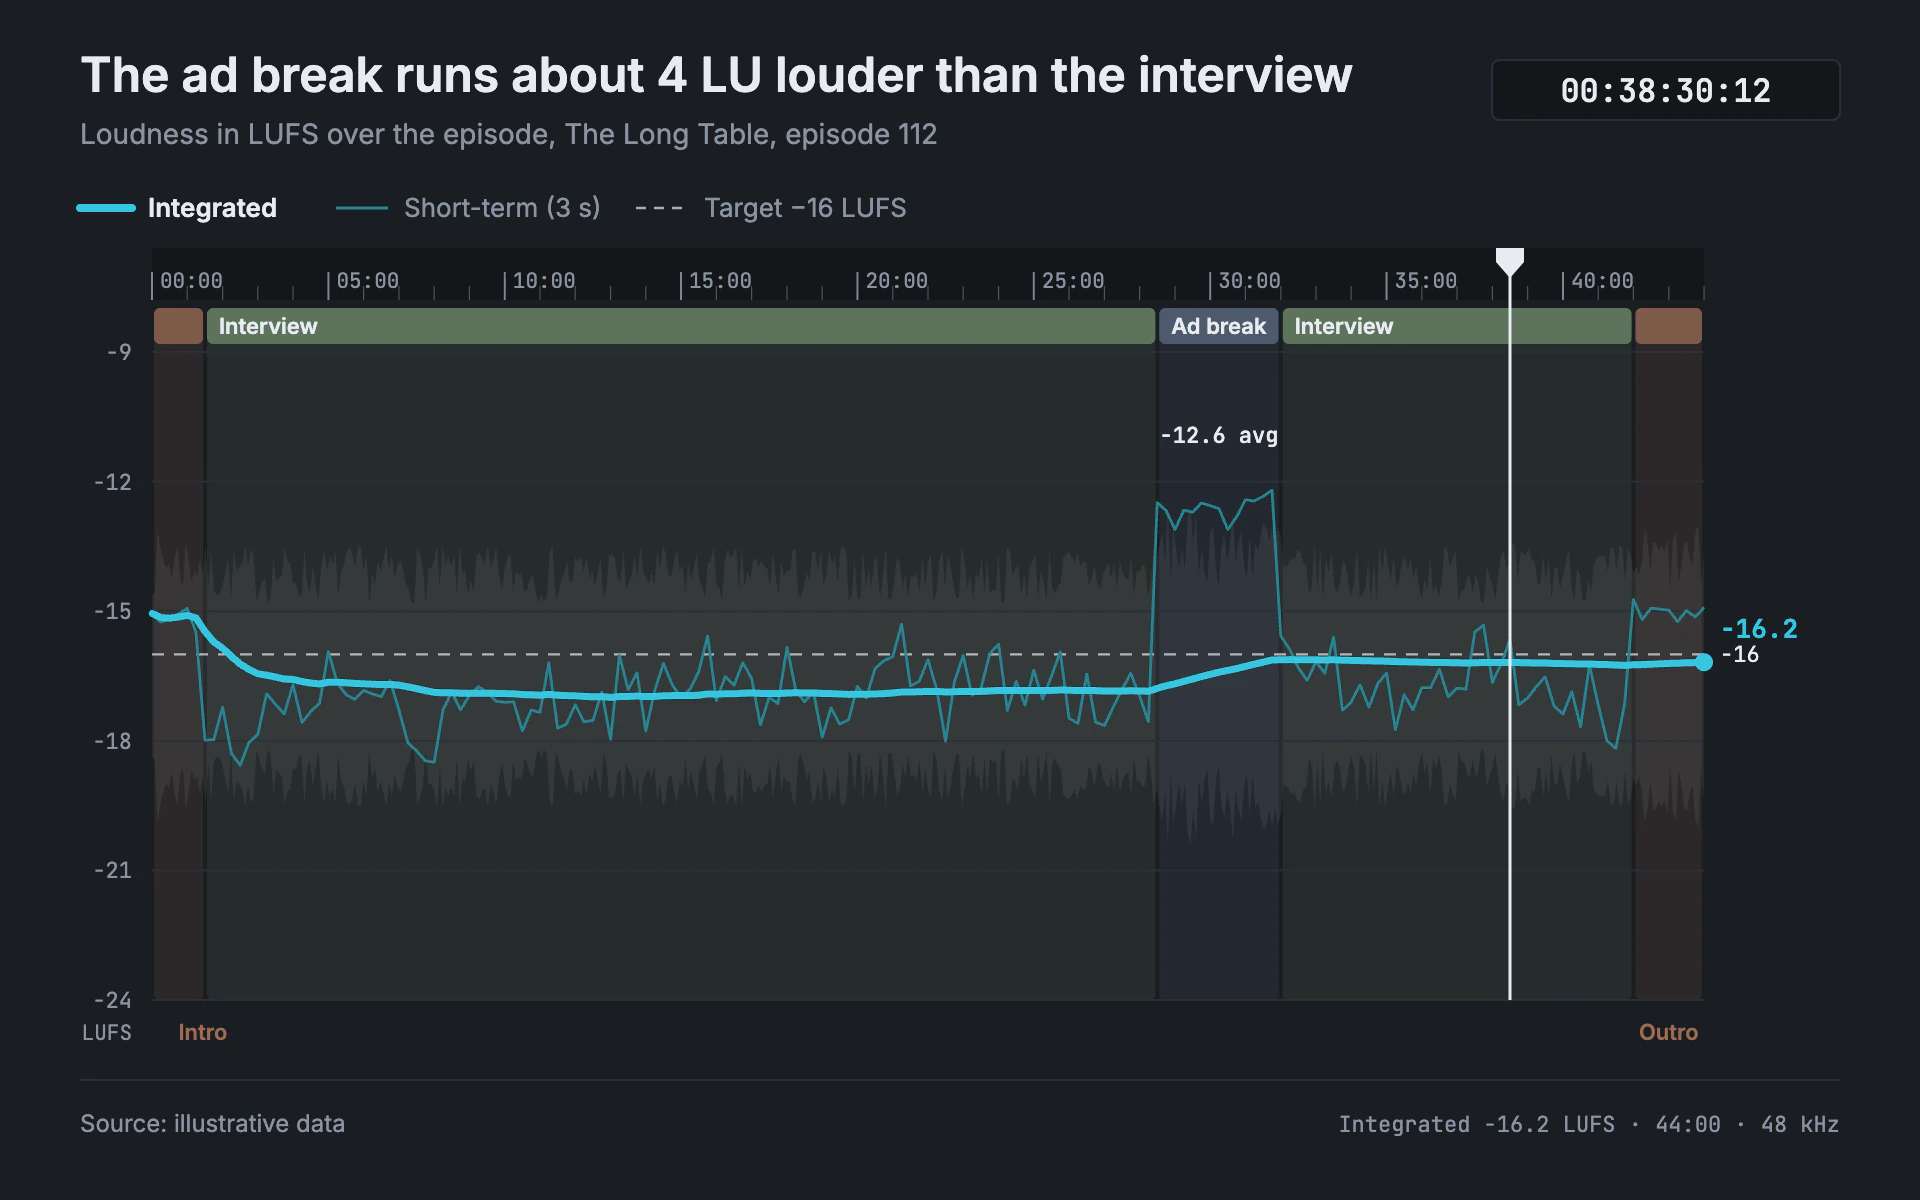Select the first Interview segment block

pos(680,326)
